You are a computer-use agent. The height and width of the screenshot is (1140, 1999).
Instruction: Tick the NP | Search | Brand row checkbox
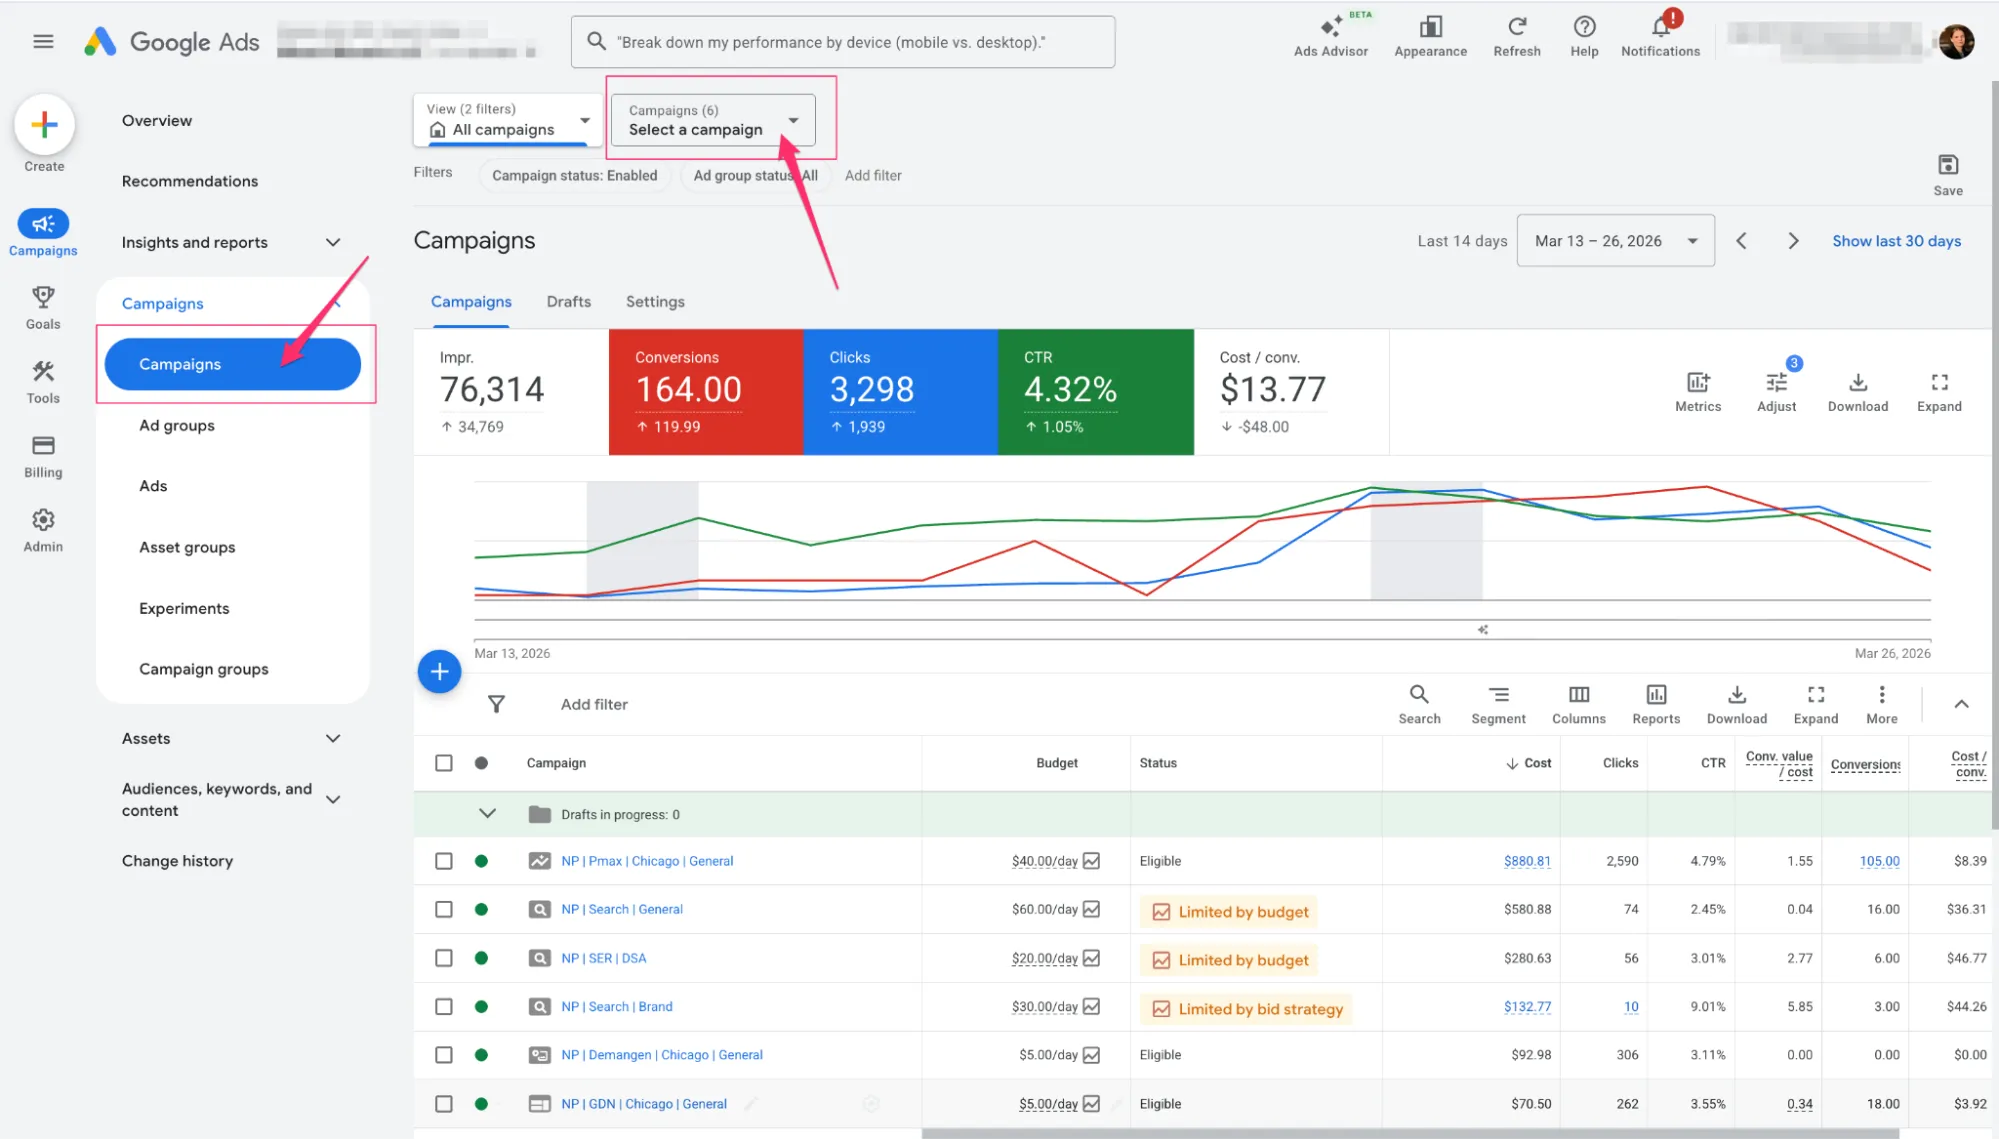tap(444, 1007)
